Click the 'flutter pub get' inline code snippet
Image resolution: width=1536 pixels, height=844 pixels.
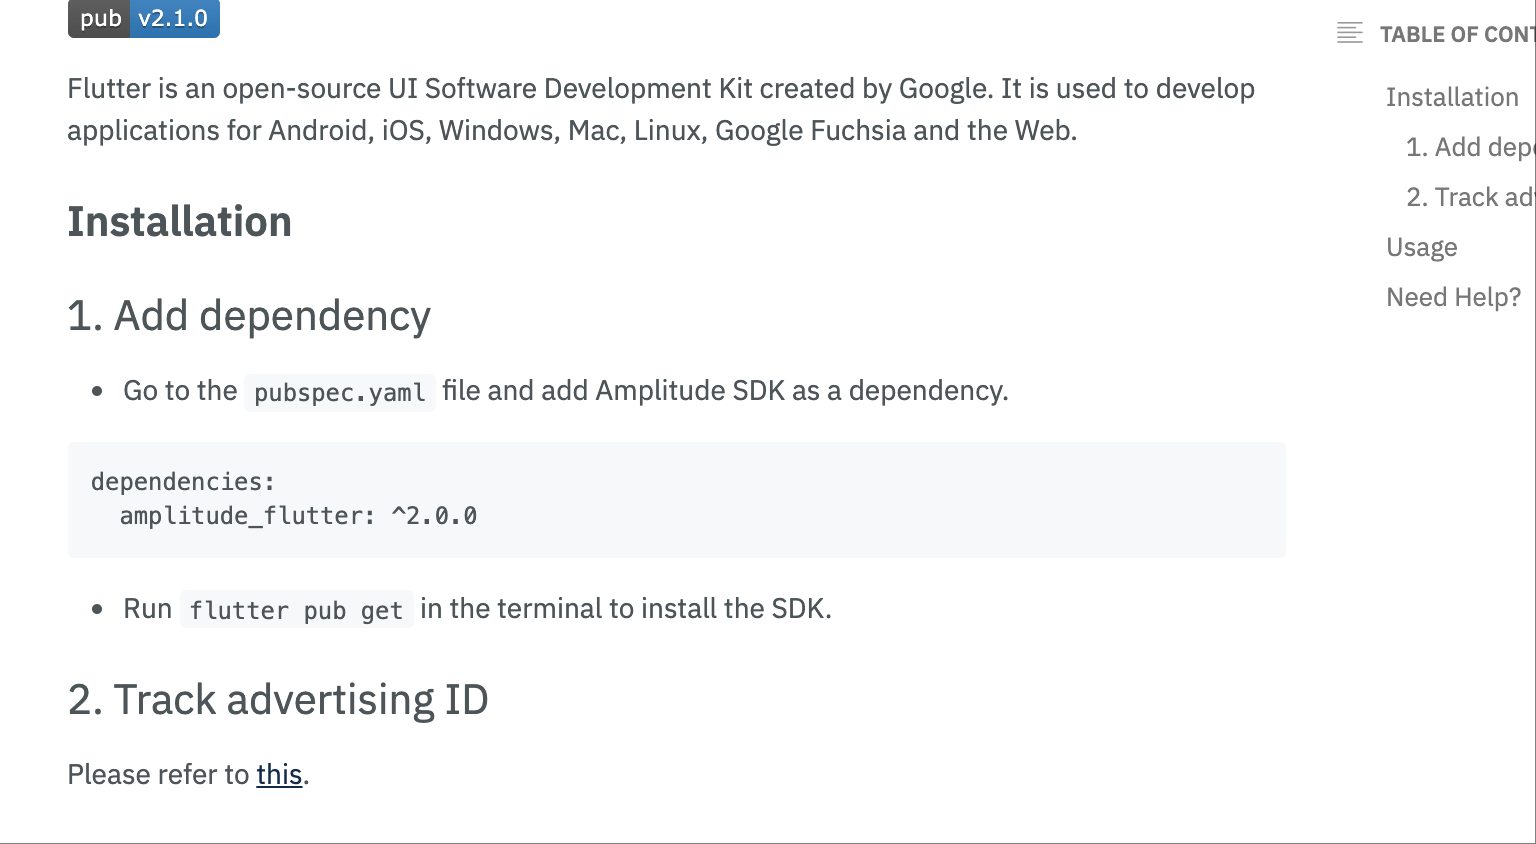[x=297, y=609]
